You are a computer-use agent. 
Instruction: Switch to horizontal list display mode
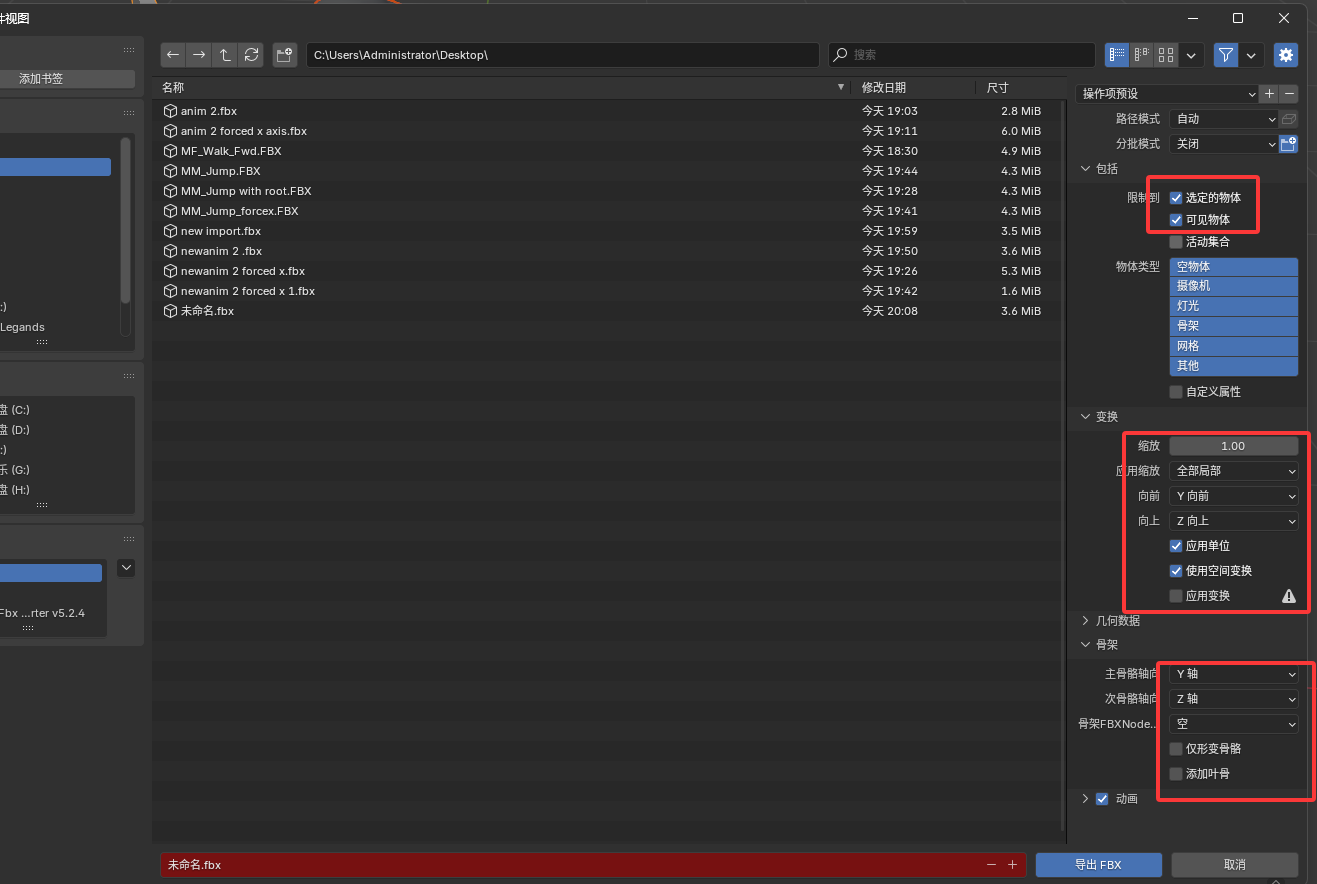click(x=1141, y=55)
